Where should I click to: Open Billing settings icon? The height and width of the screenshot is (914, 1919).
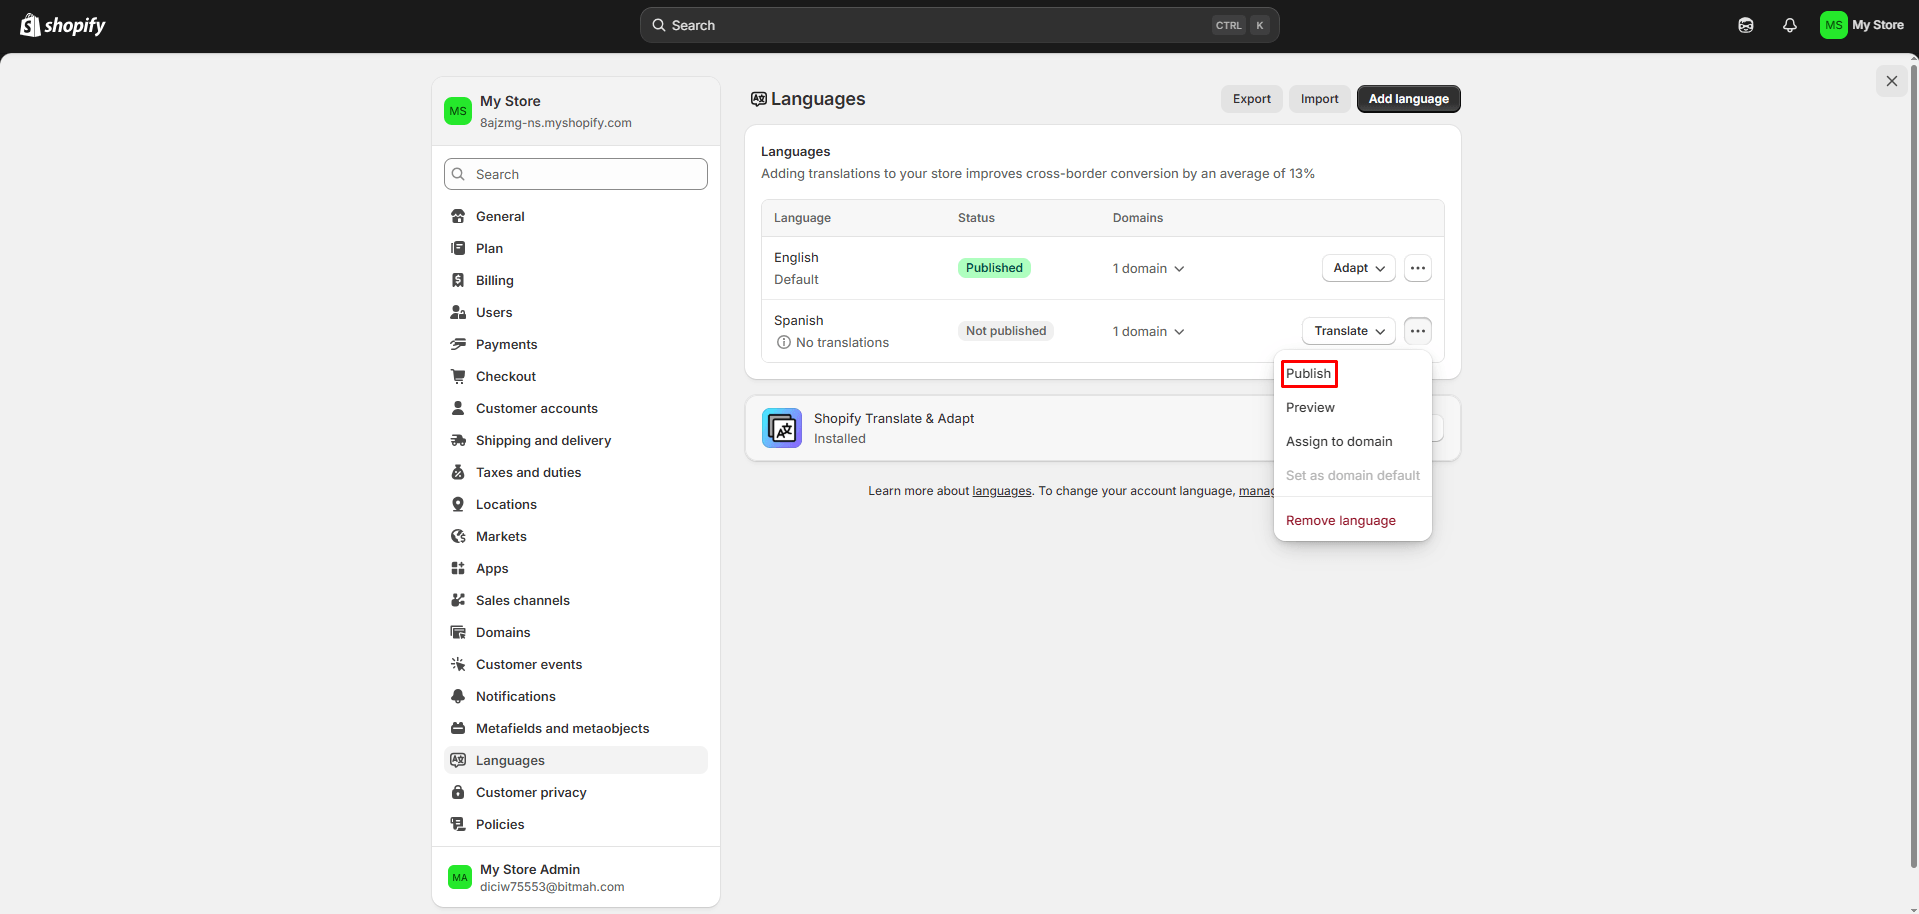(x=458, y=280)
